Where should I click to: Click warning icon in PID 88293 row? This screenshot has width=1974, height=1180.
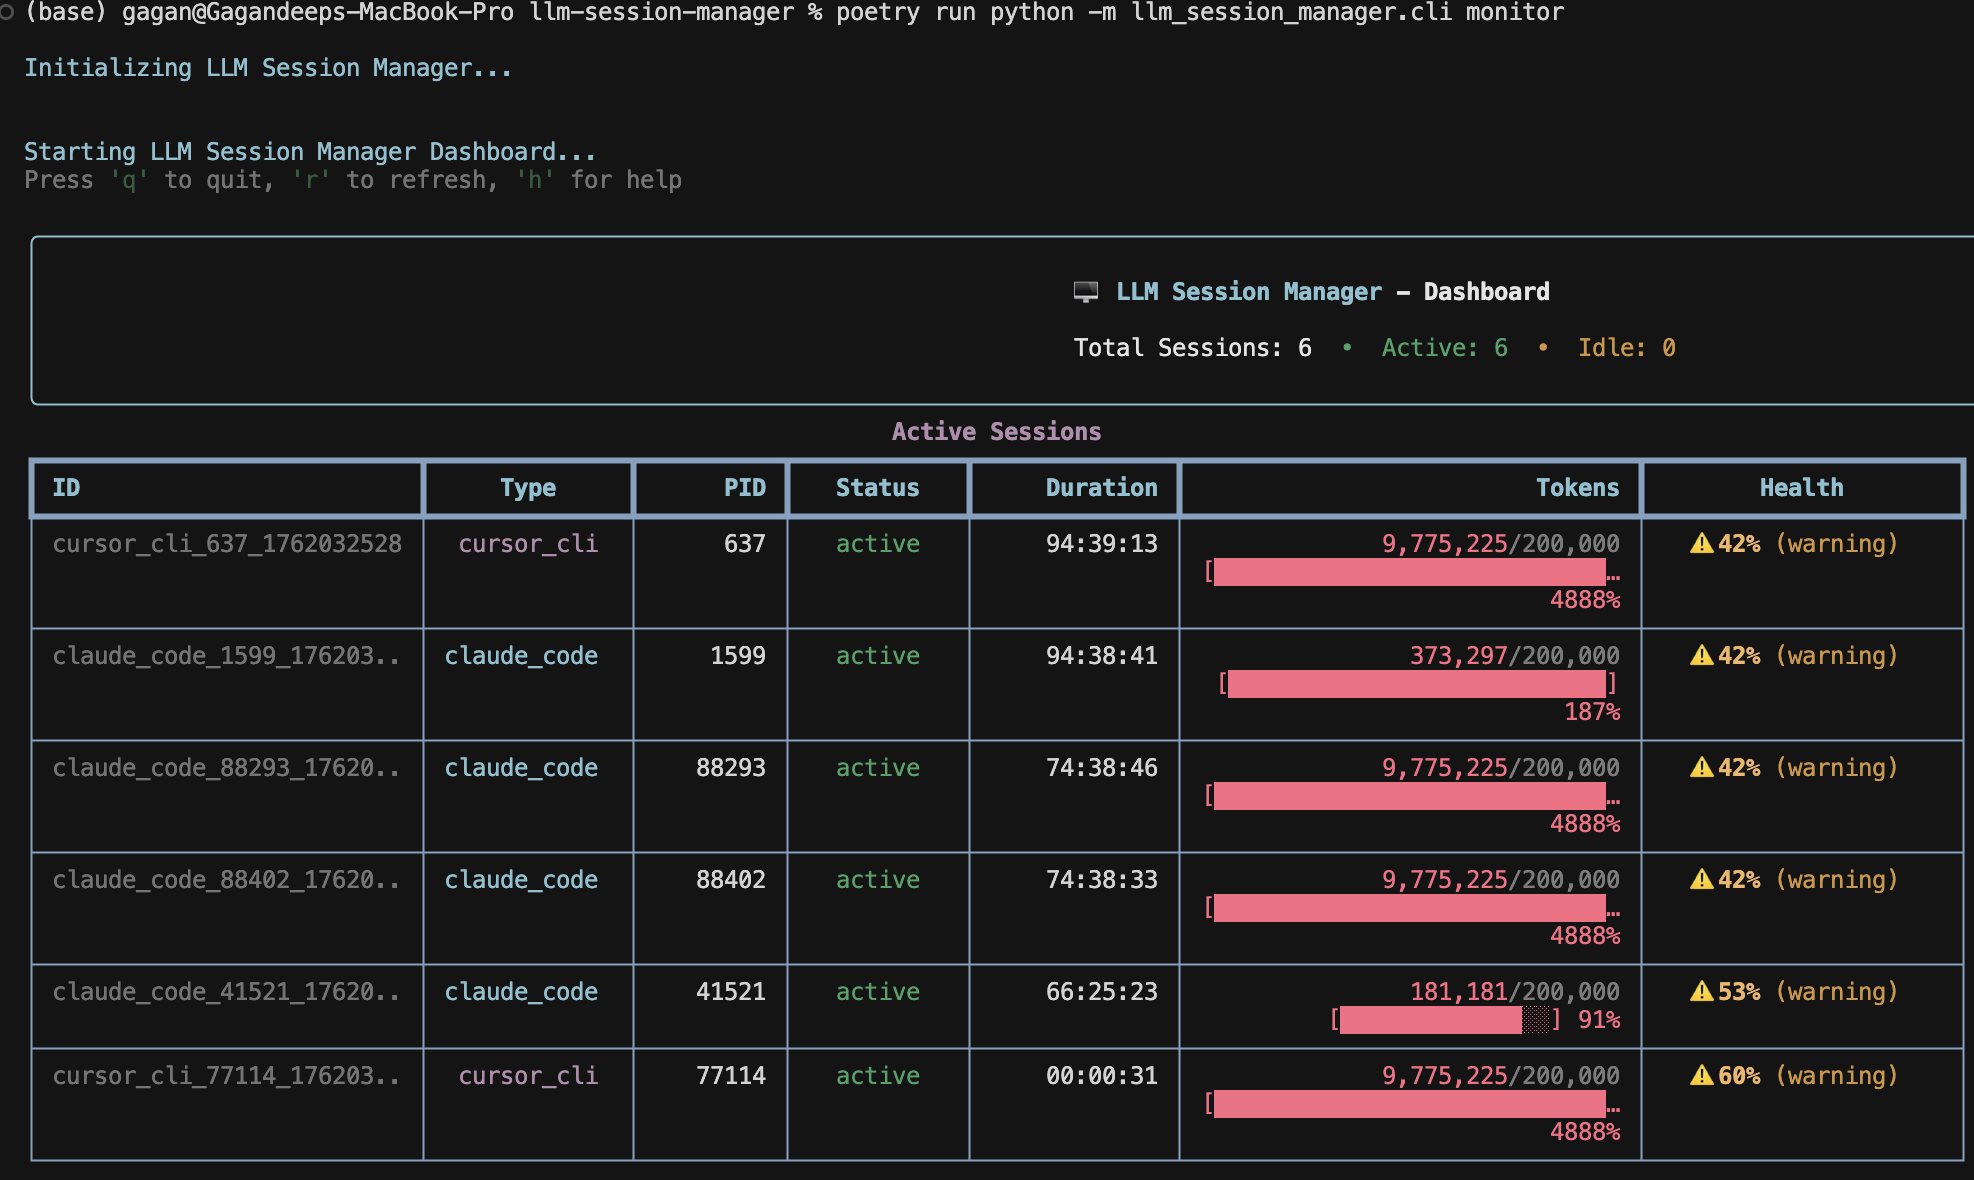[x=1701, y=768]
